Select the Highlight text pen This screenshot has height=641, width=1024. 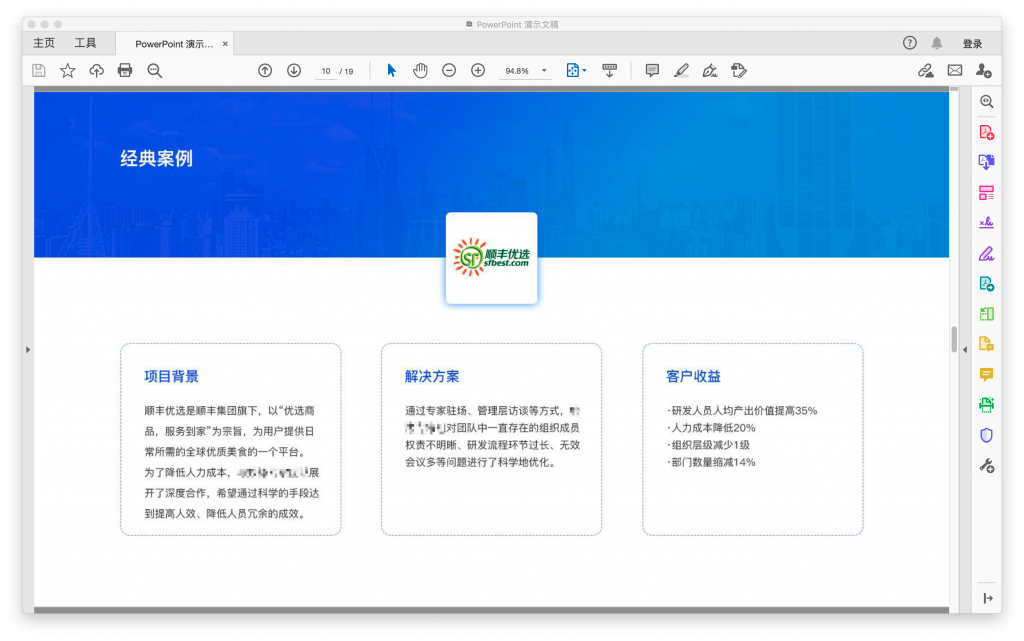tap(681, 70)
